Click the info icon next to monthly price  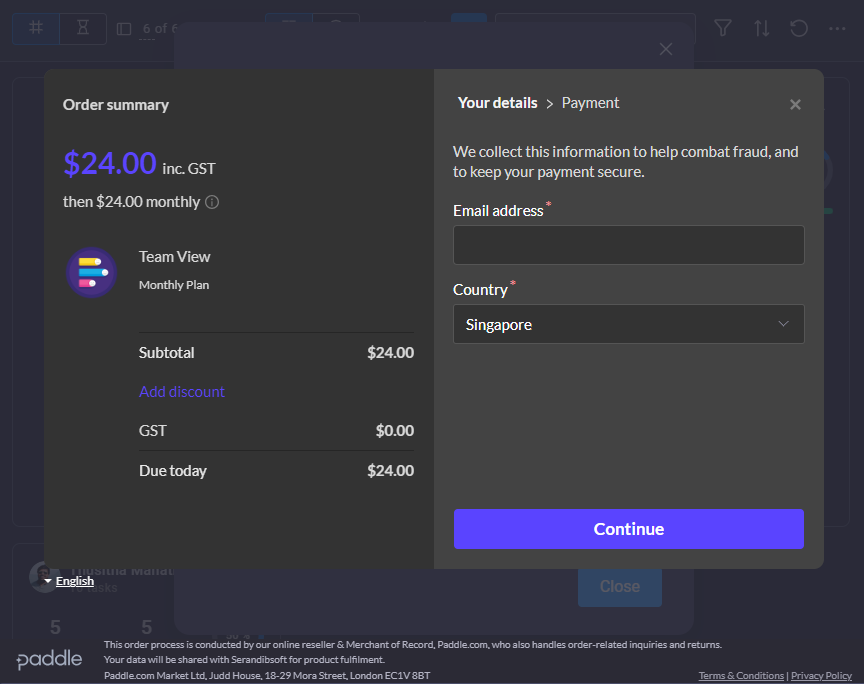click(x=212, y=202)
